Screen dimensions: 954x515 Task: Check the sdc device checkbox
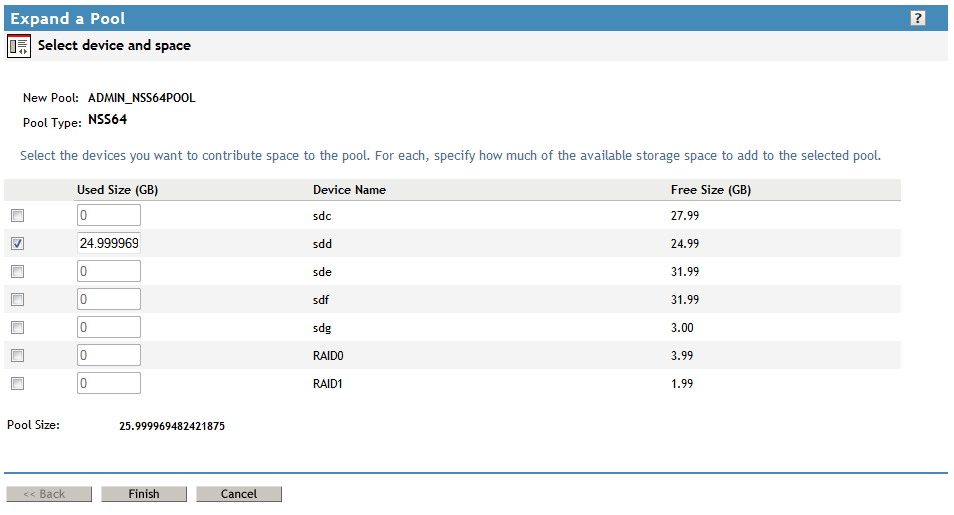coord(18,215)
